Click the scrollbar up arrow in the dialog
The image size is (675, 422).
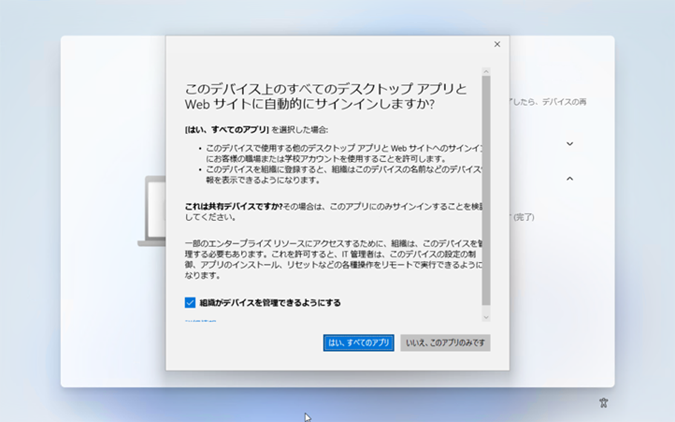(486, 71)
